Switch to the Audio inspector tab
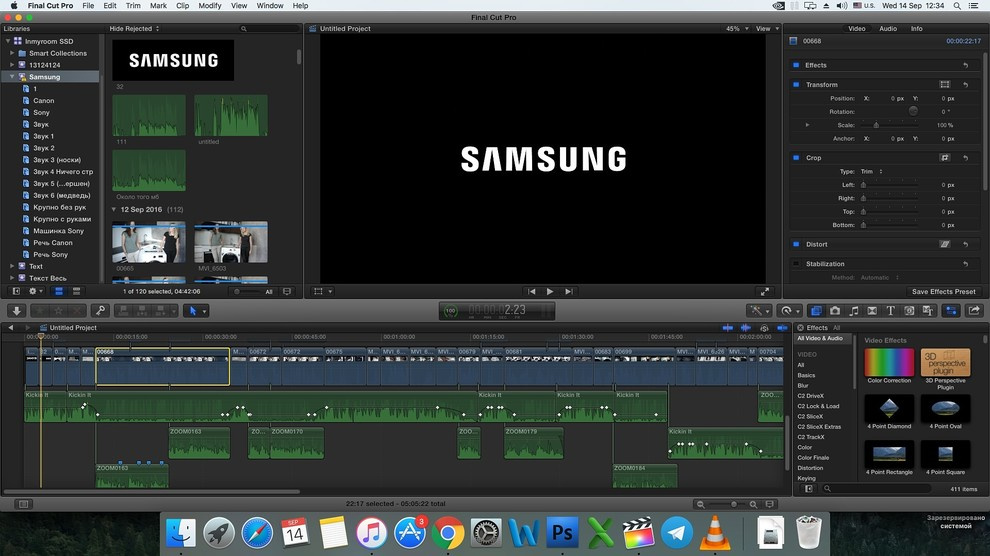The image size is (990, 556). pos(887,29)
